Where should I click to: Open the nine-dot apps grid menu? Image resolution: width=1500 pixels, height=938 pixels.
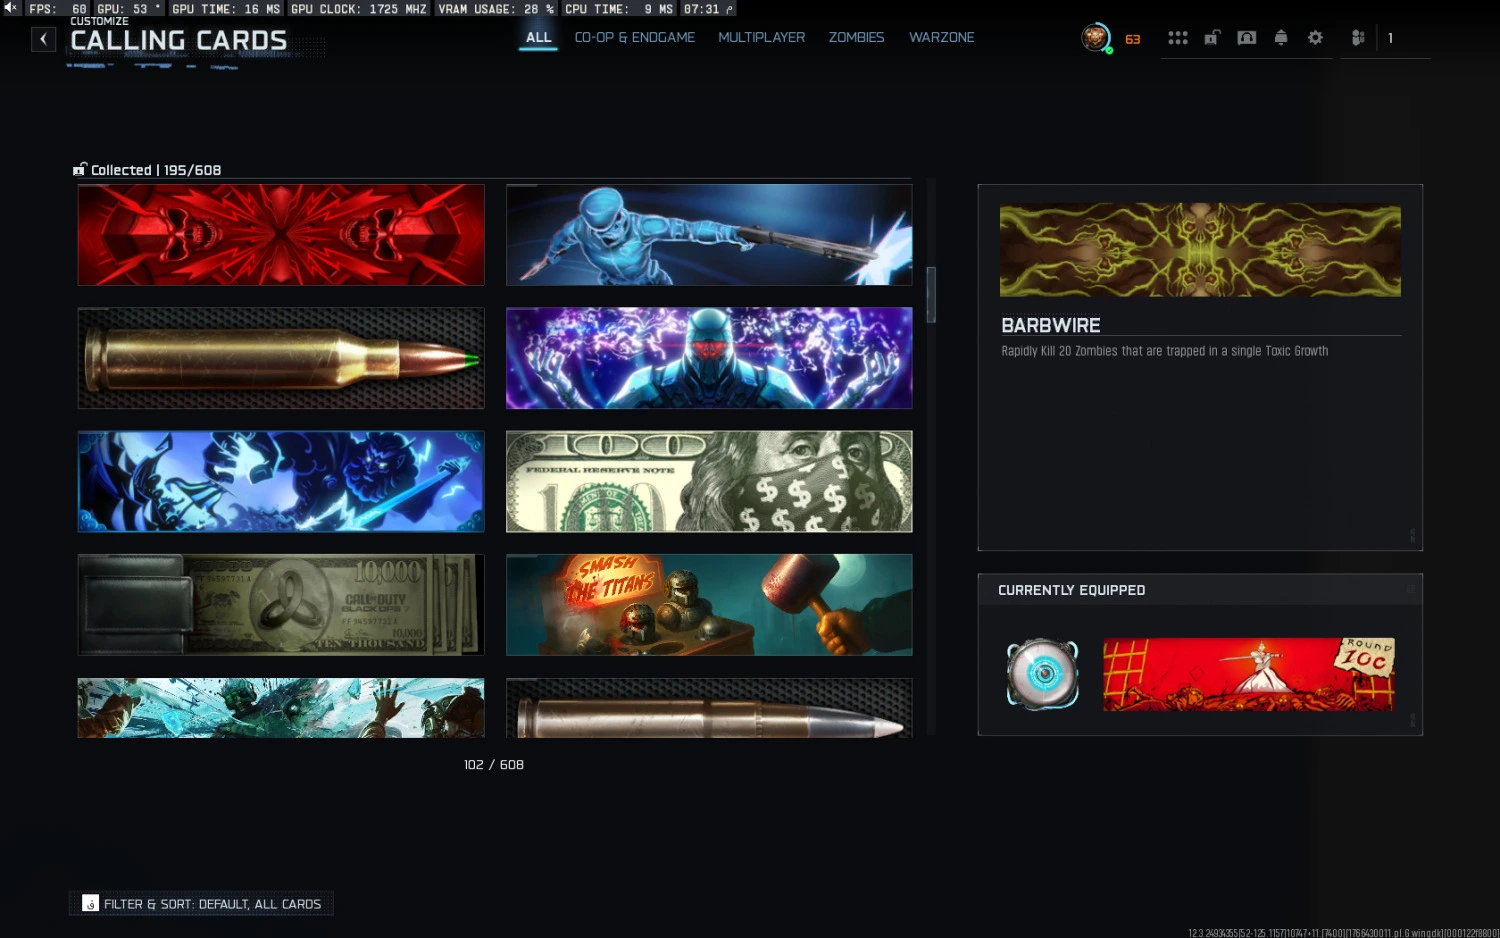click(x=1178, y=38)
